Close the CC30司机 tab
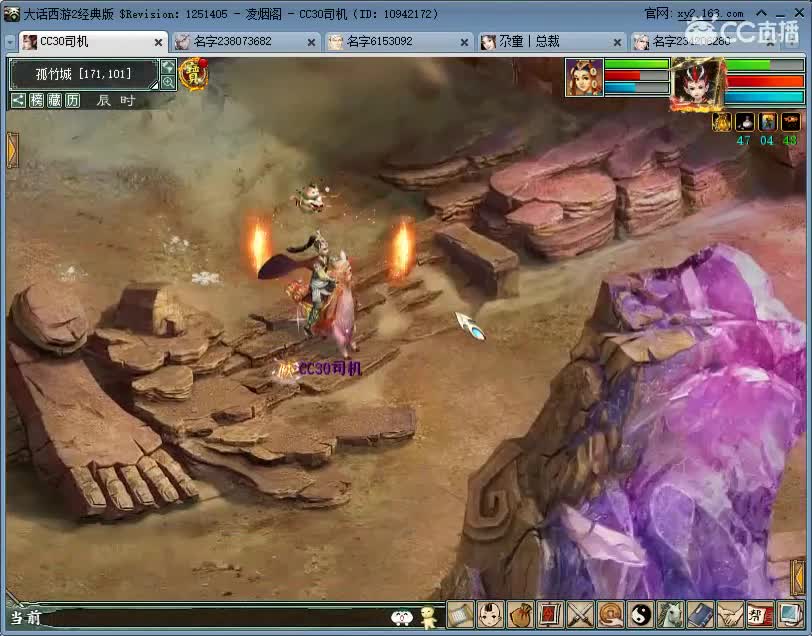This screenshot has height=636, width=812. pos(158,42)
